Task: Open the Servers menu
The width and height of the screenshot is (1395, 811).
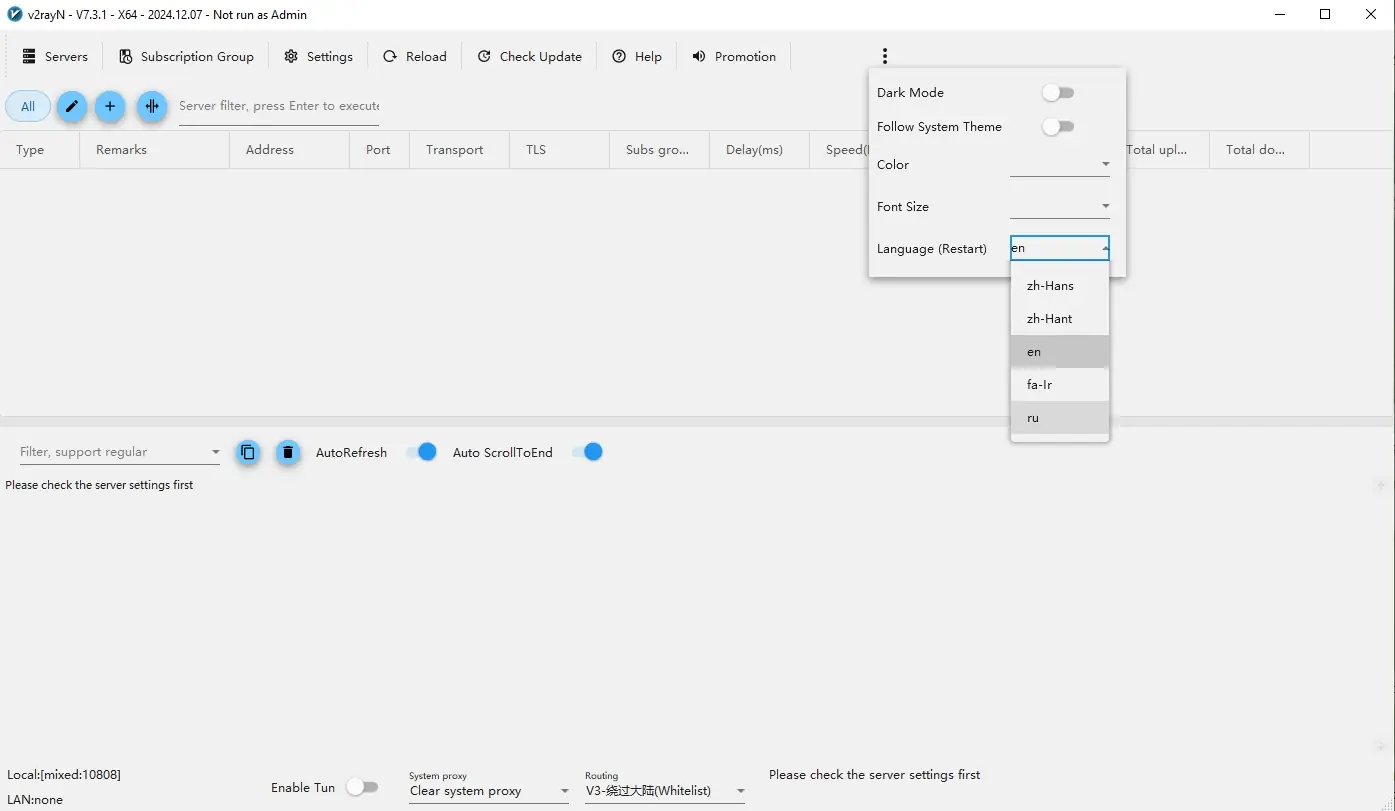Action: point(55,57)
